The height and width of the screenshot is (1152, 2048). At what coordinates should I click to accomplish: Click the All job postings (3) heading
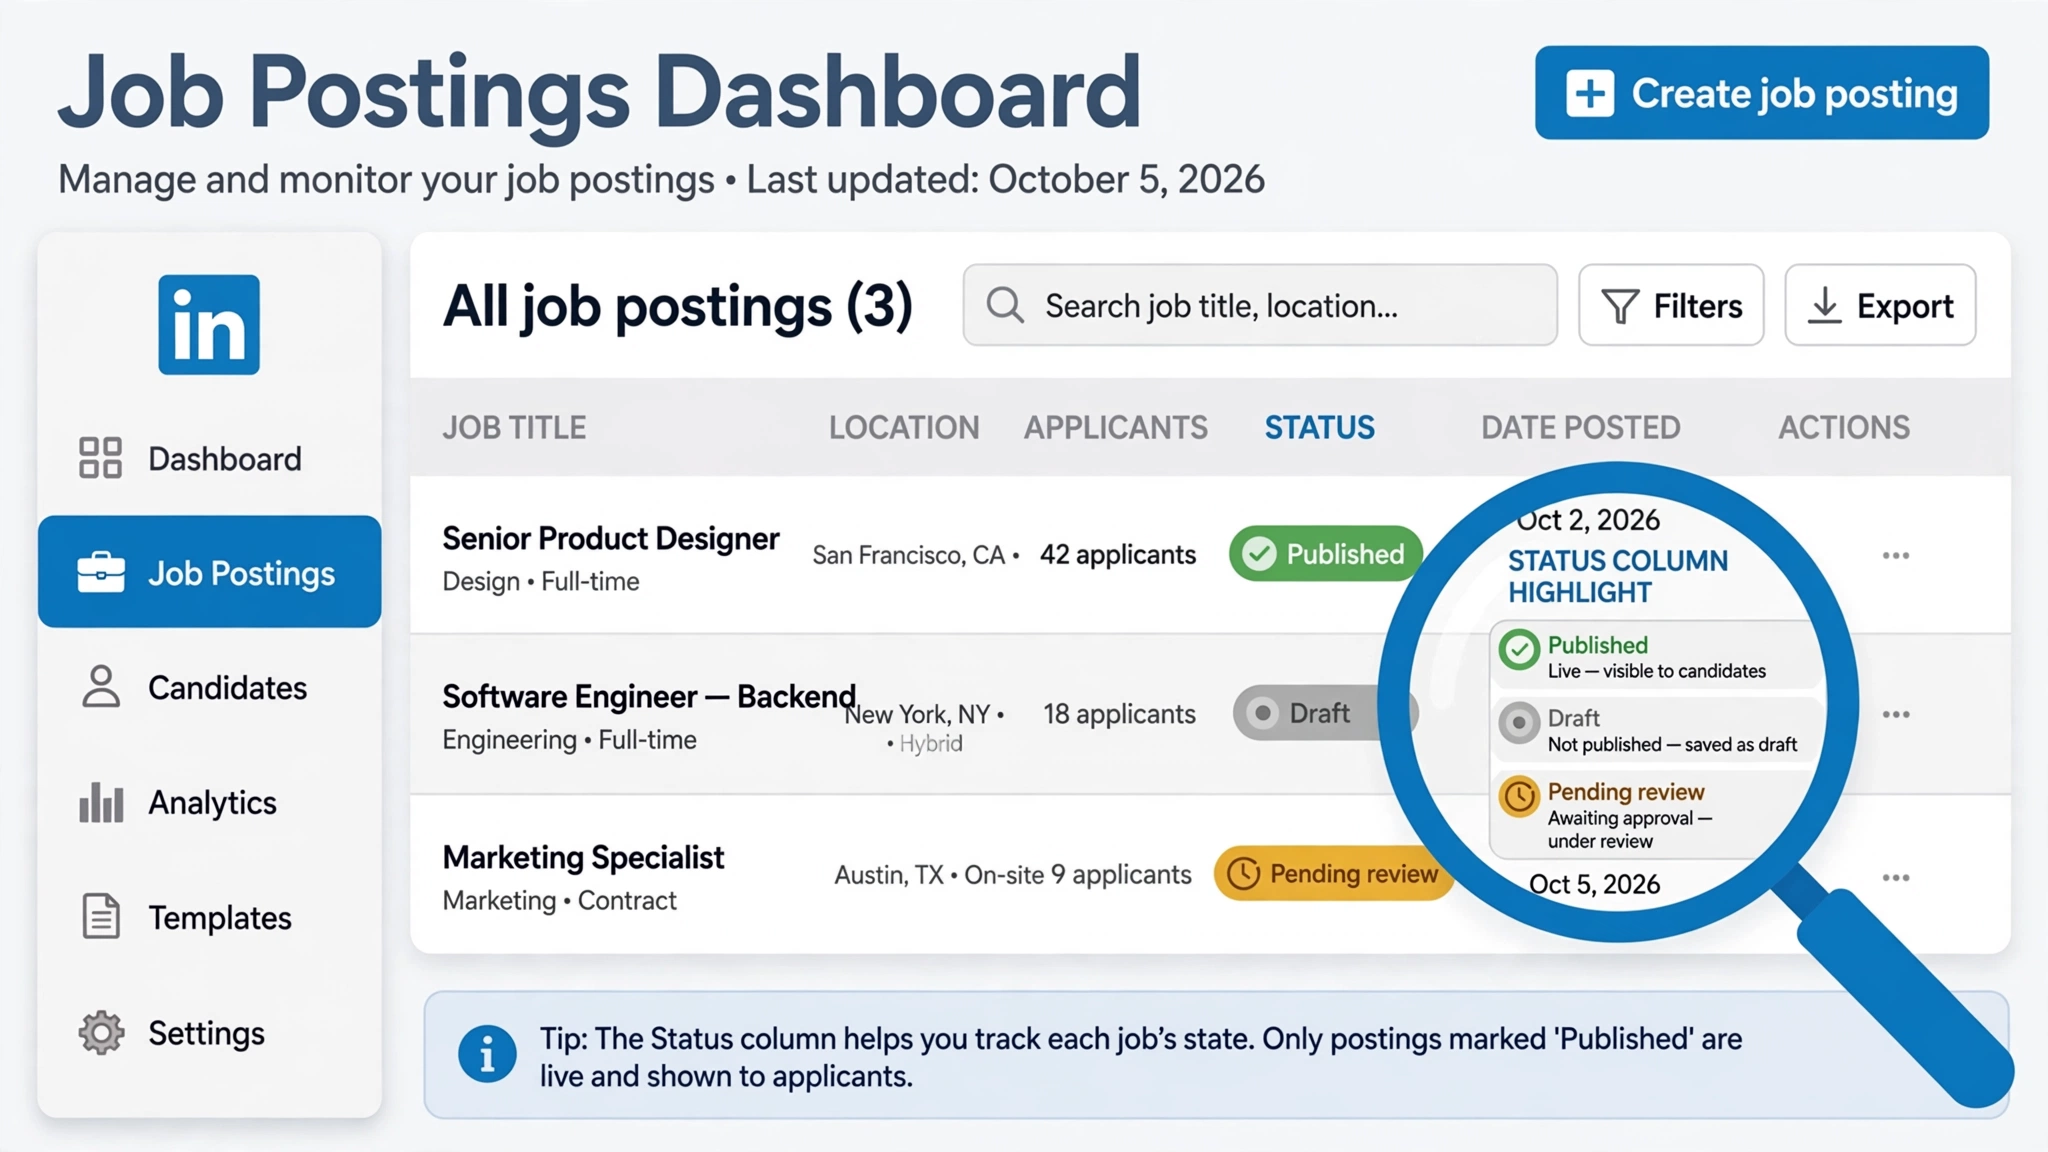(x=677, y=305)
